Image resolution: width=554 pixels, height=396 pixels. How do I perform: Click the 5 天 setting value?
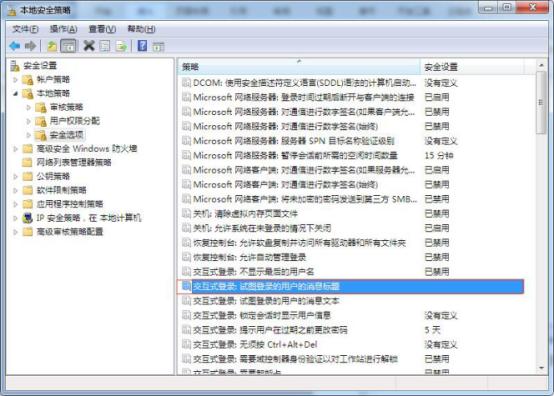pyautogui.click(x=432, y=330)
